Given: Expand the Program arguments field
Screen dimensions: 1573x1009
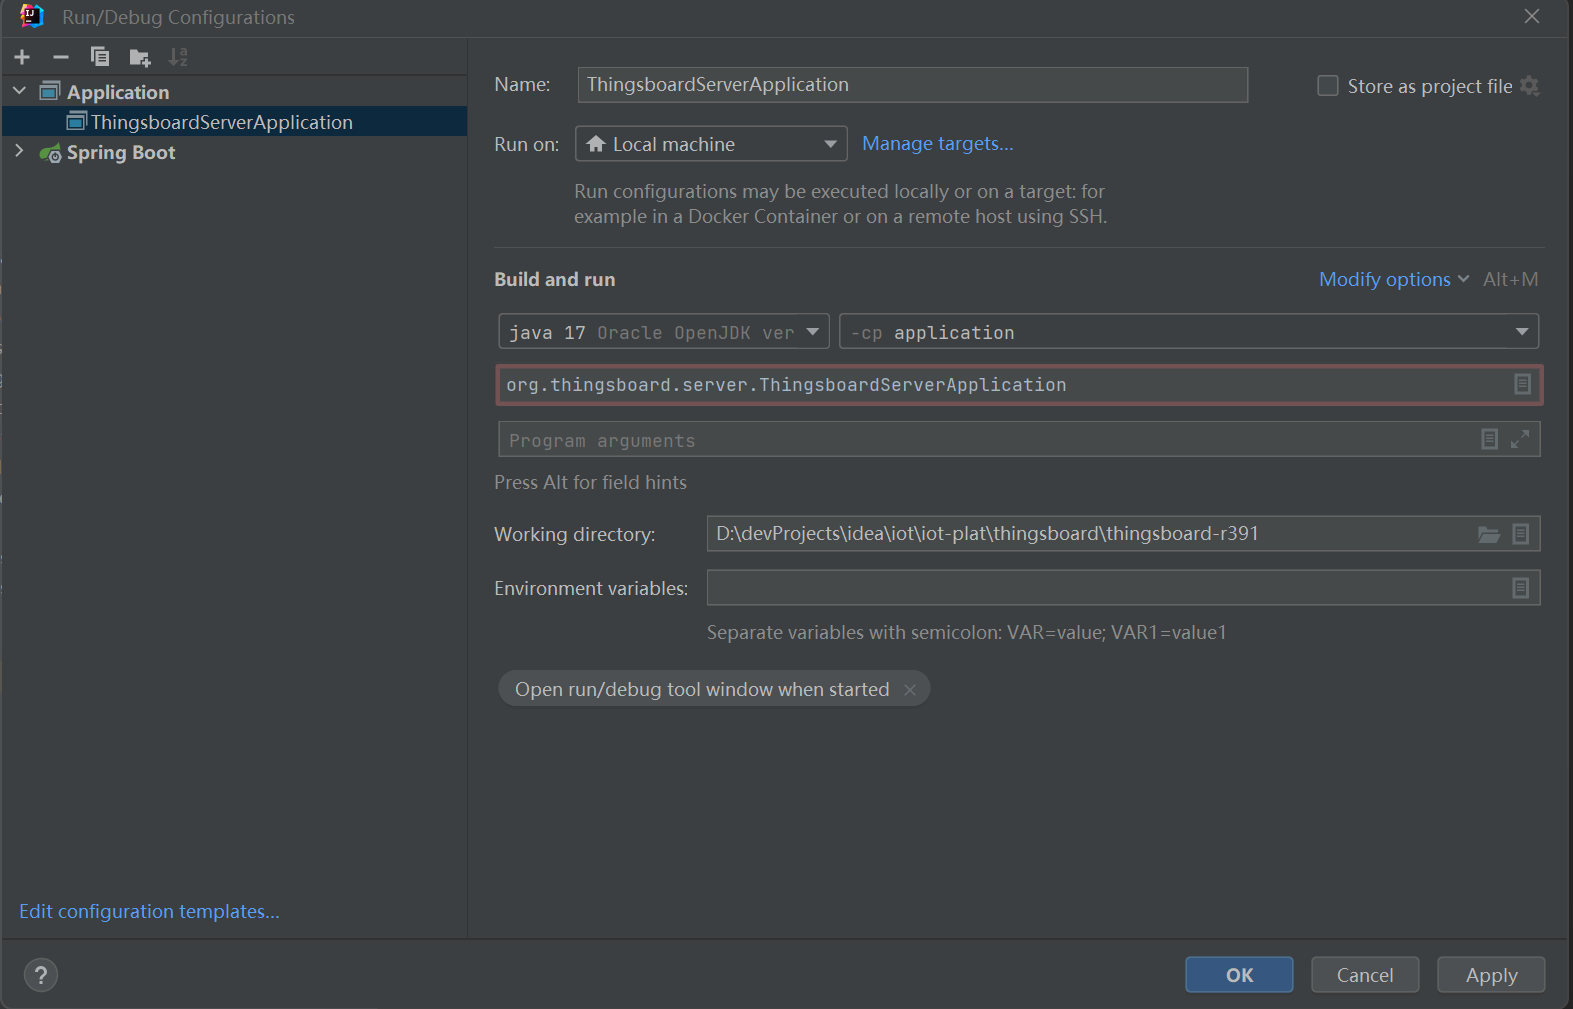Looking at the screenshot, I should coord(1520,439).
